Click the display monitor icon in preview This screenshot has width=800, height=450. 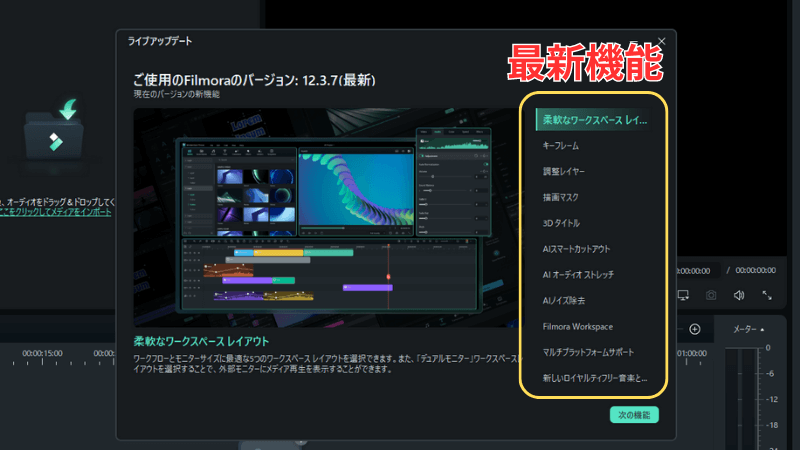(683, 295)
